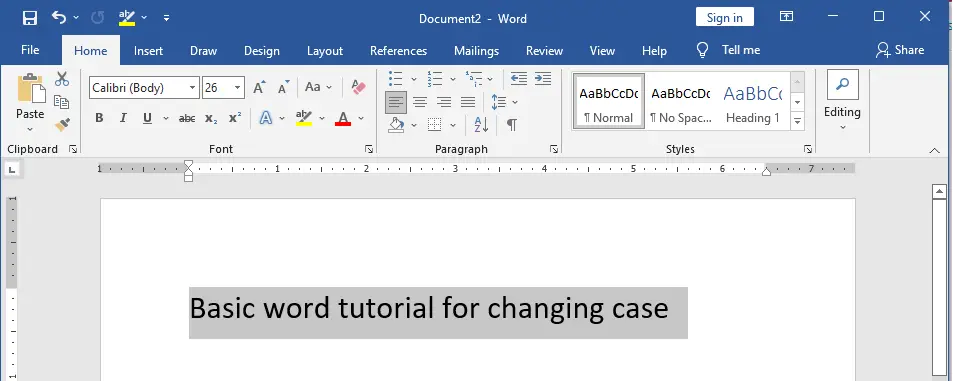Save the document with the floppy icon
Screen dimensions: 953x381
30,18
